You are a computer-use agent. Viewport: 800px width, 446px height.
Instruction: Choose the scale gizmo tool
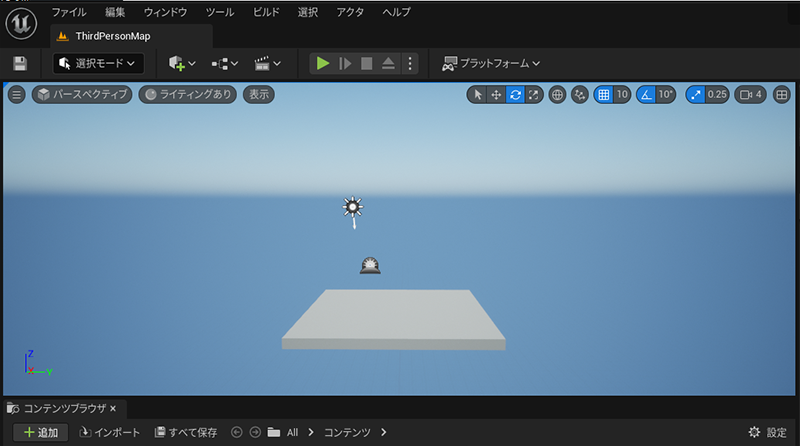pyautogui.click(x=534, y=95)
